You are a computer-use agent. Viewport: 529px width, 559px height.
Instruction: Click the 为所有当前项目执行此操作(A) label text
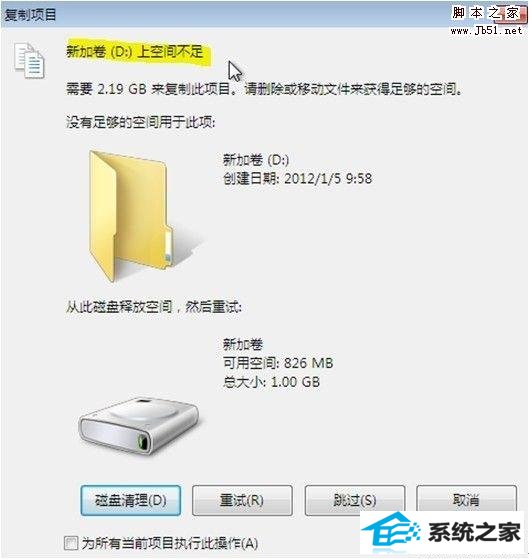click(x=170, y=543)
